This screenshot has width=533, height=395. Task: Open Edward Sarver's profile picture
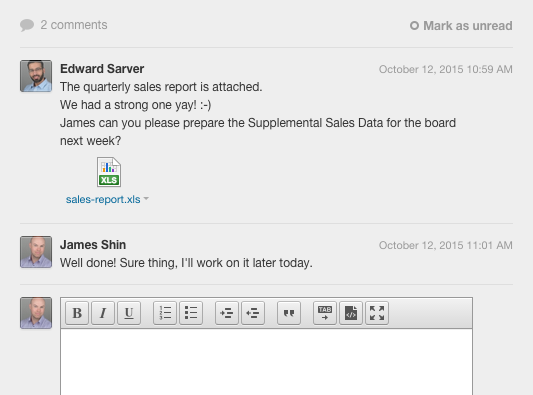point(36,76)
